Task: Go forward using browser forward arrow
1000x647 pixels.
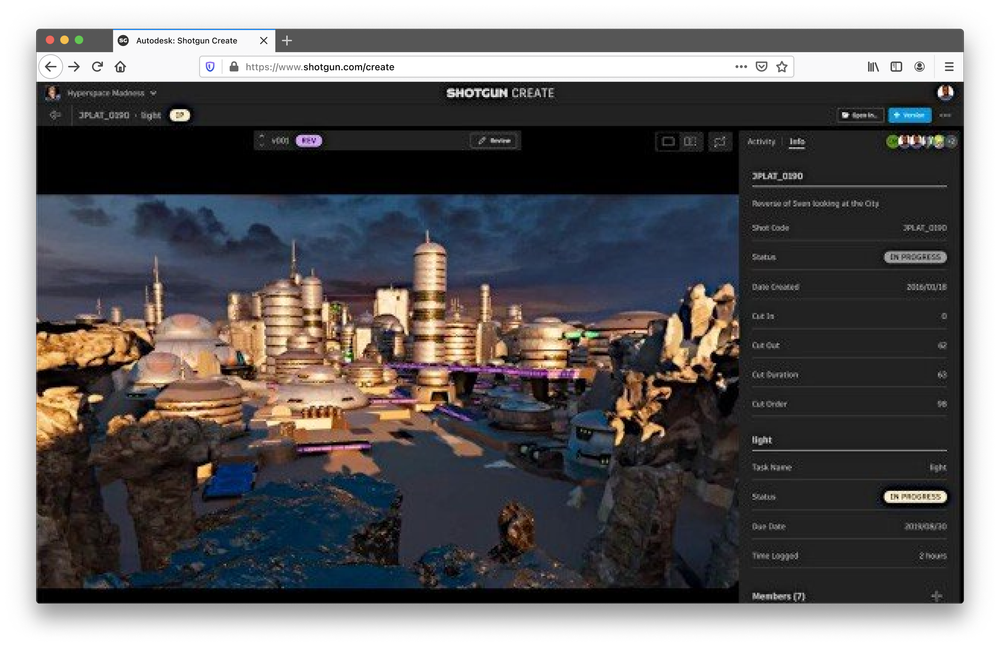Action: [x=74, y=66]
